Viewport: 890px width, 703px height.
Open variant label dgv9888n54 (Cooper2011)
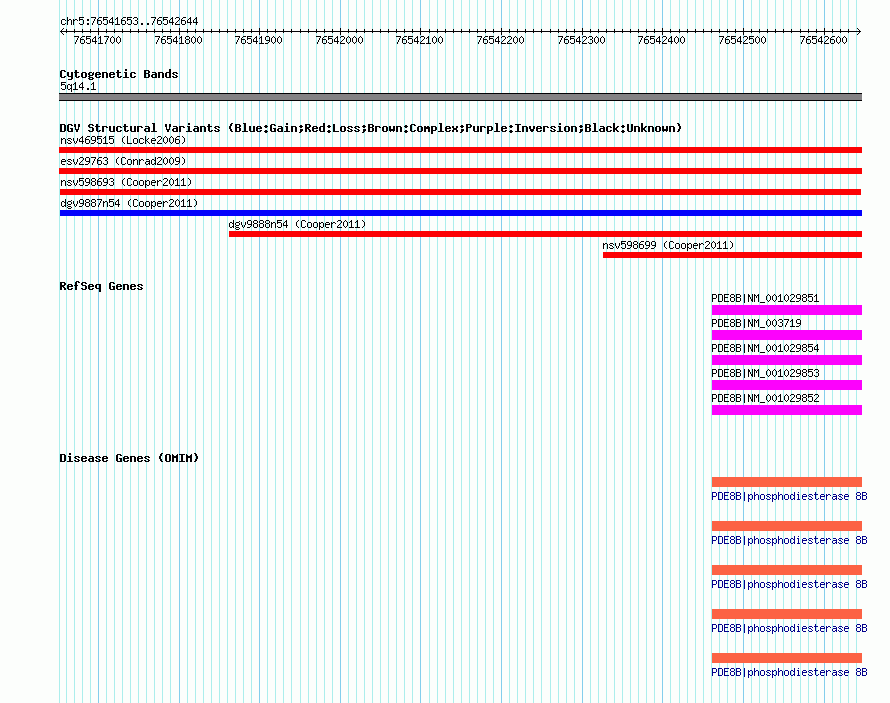pos(297,224)
